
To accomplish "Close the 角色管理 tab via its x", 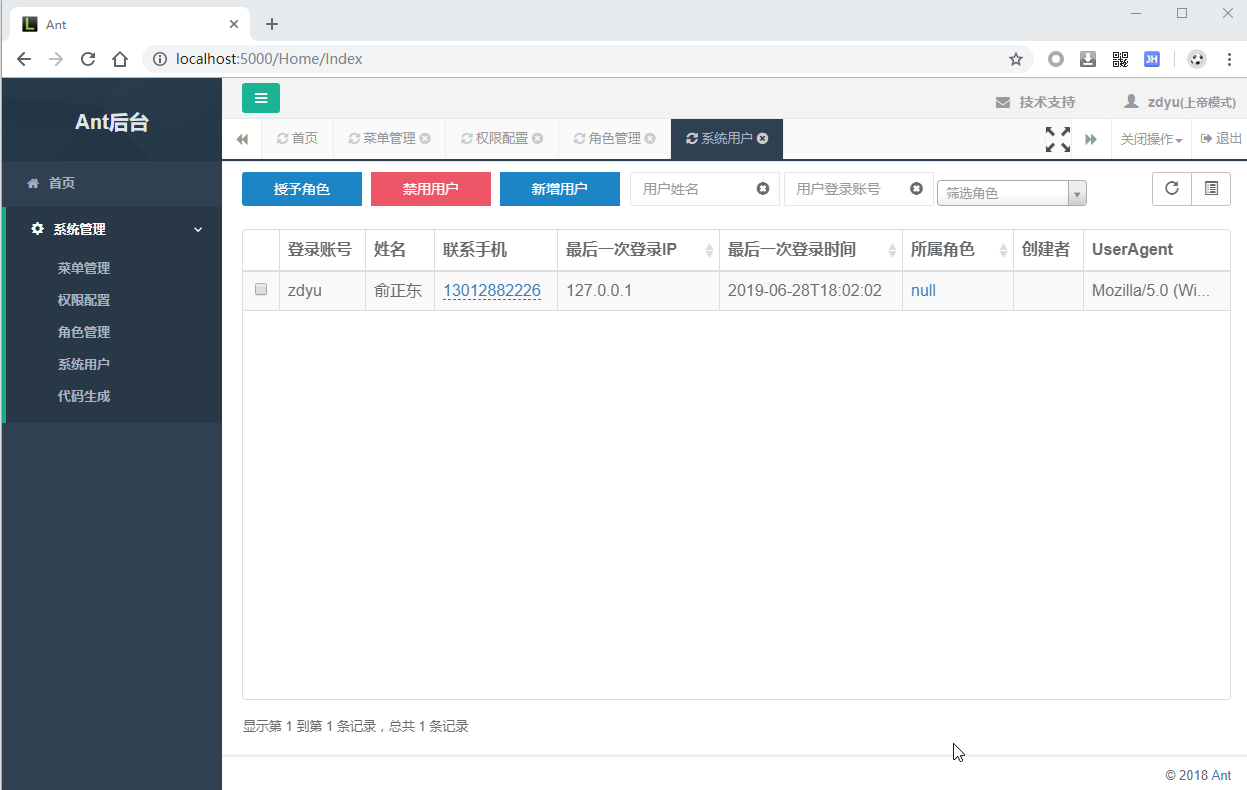I will (651, 139).
